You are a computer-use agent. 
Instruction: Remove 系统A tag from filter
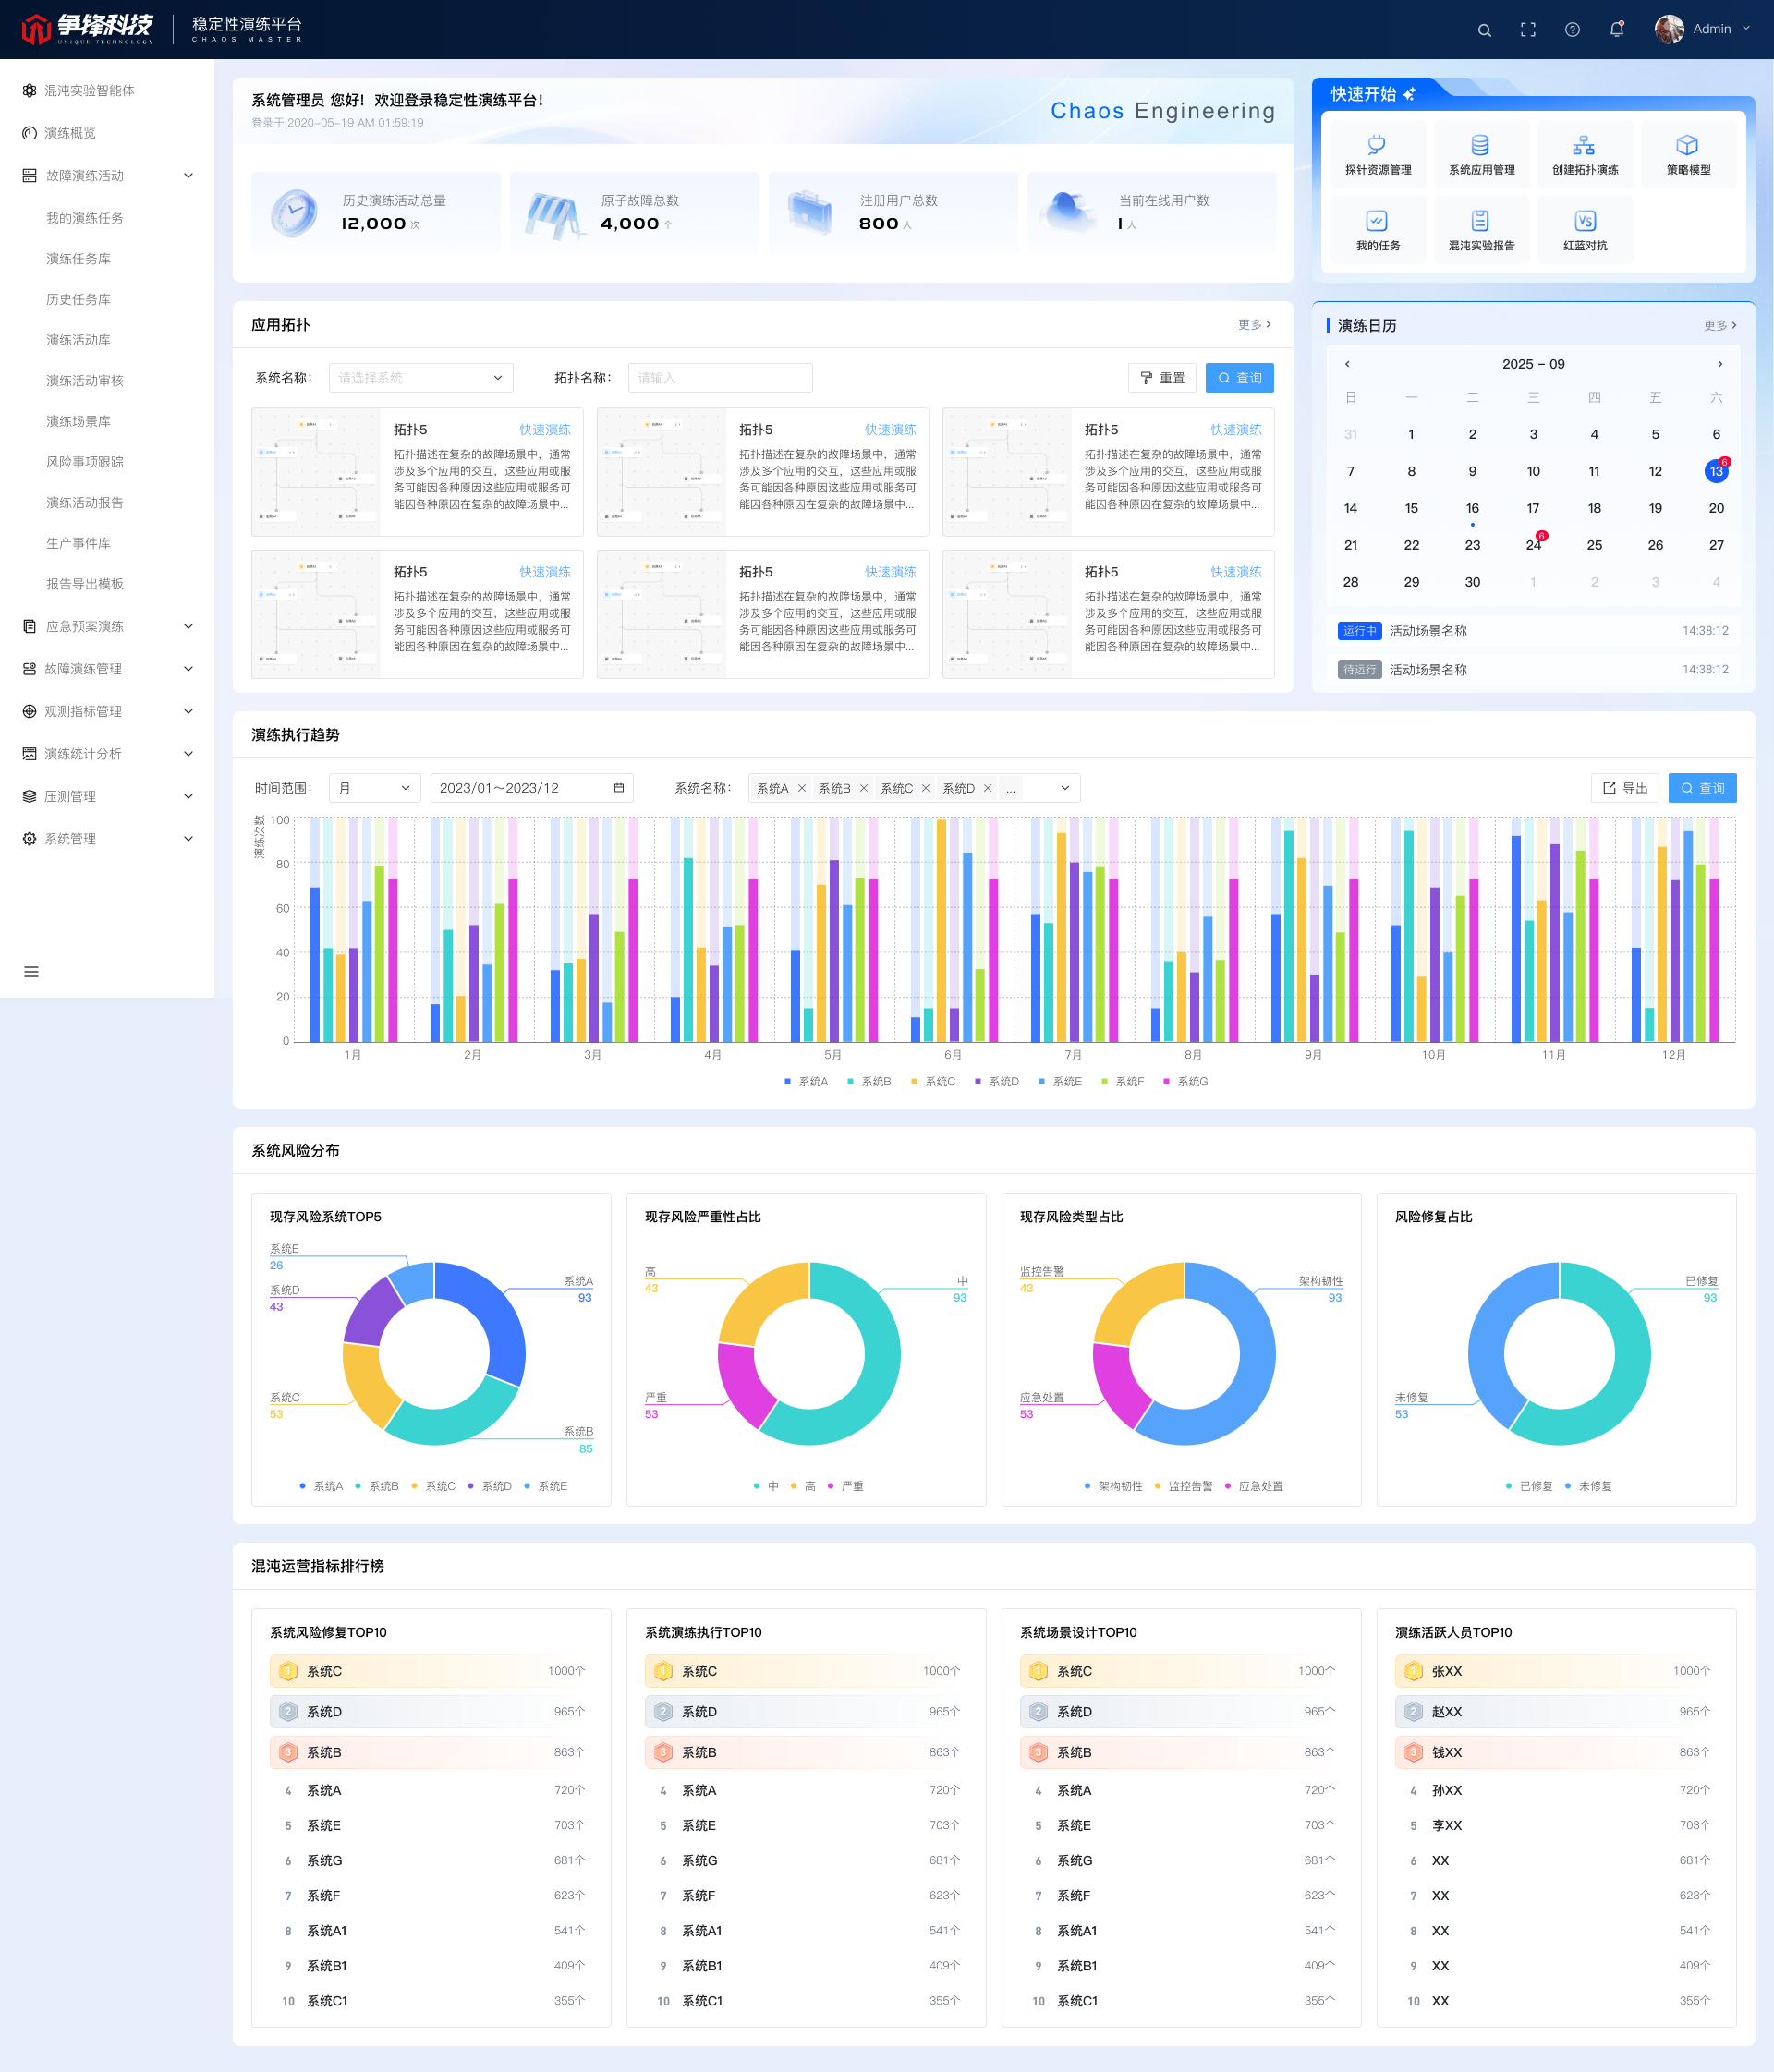tap(802, 788)
